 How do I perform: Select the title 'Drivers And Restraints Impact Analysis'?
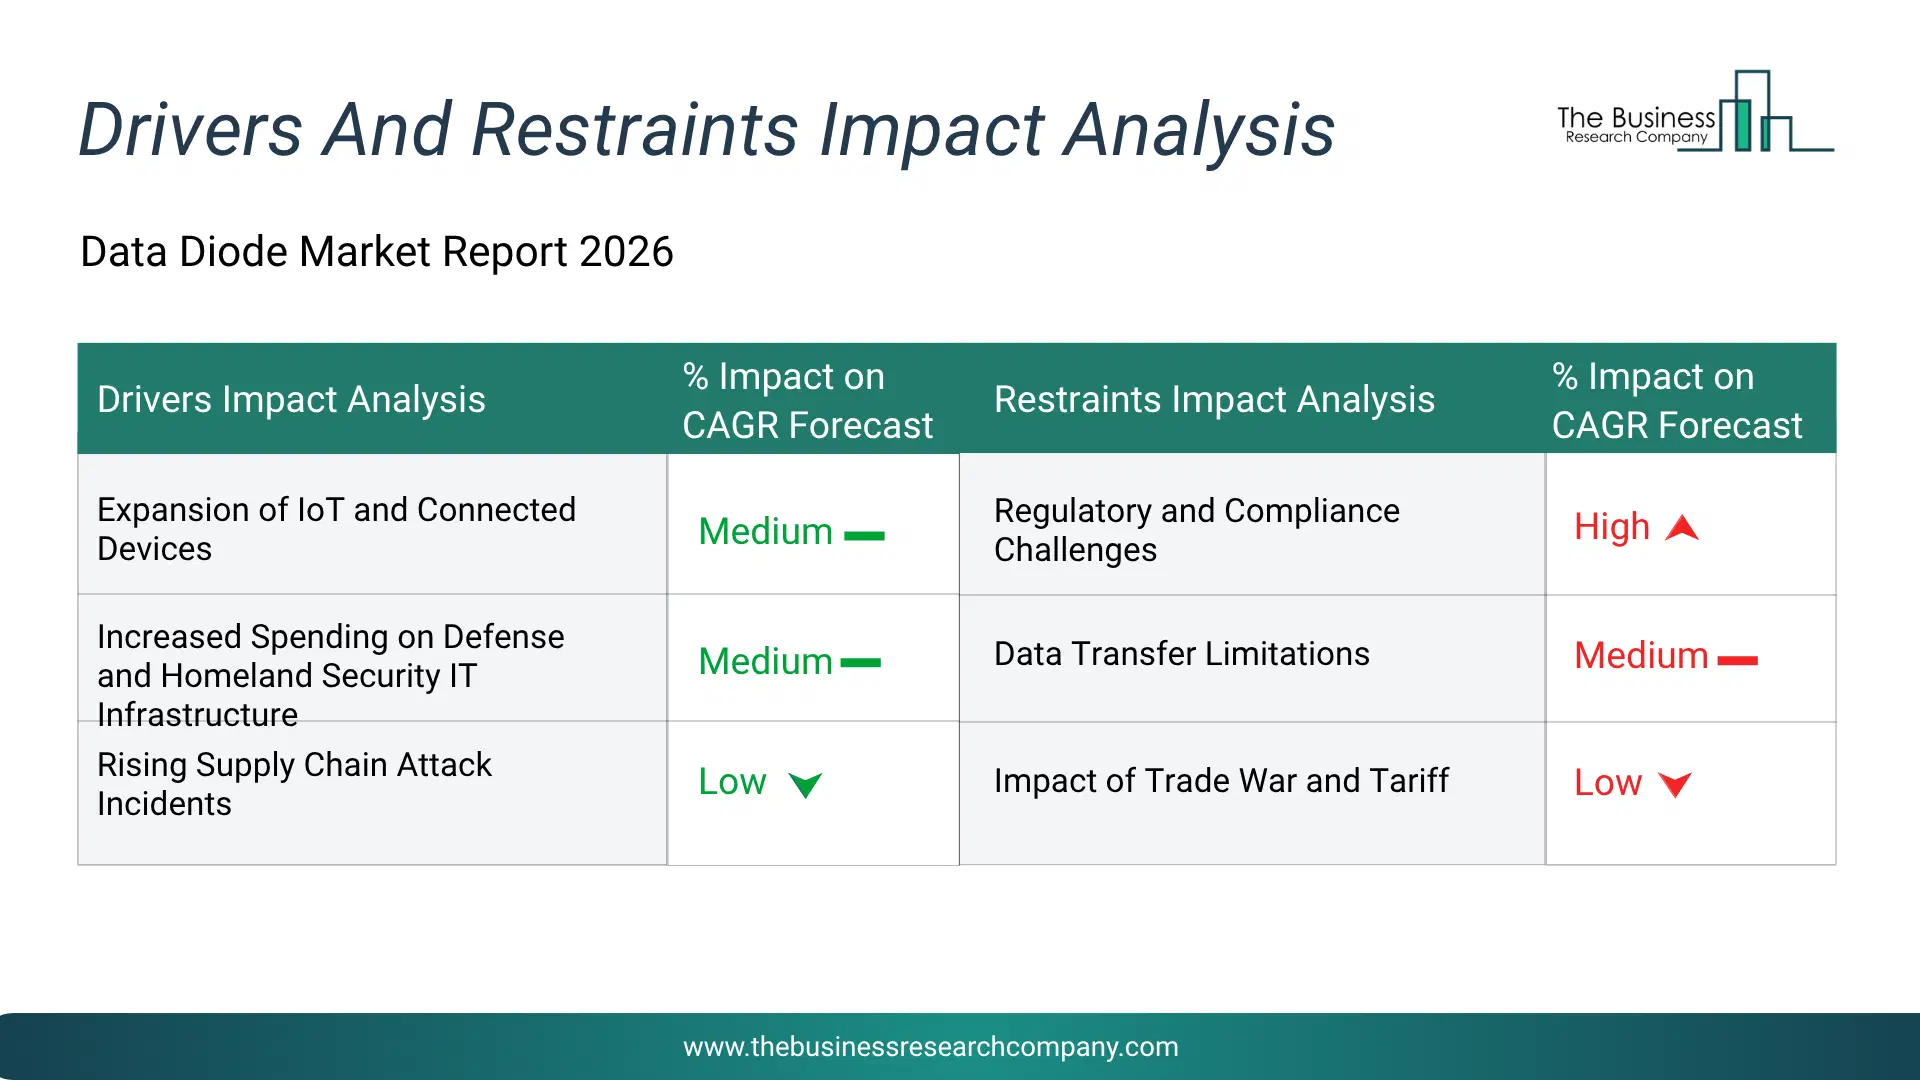tap(706, 130)
